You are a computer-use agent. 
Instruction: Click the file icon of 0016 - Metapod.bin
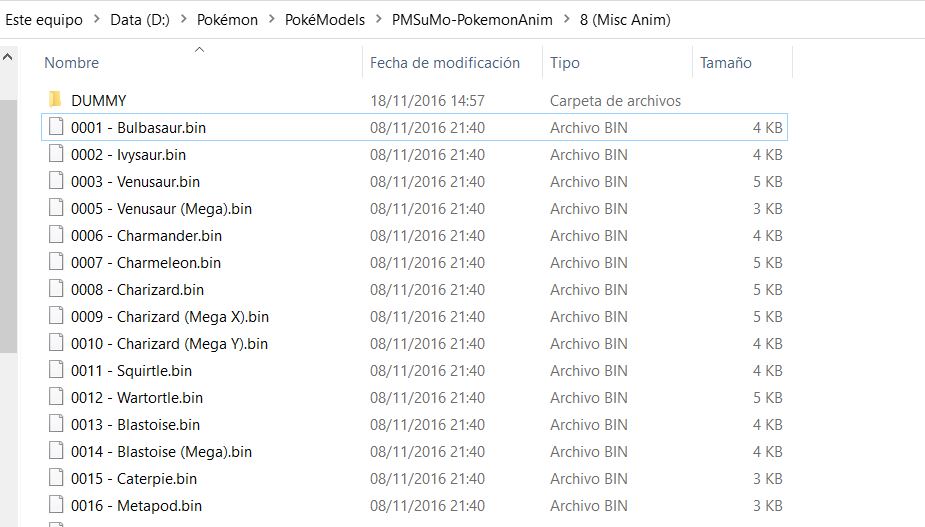[56, 505]
